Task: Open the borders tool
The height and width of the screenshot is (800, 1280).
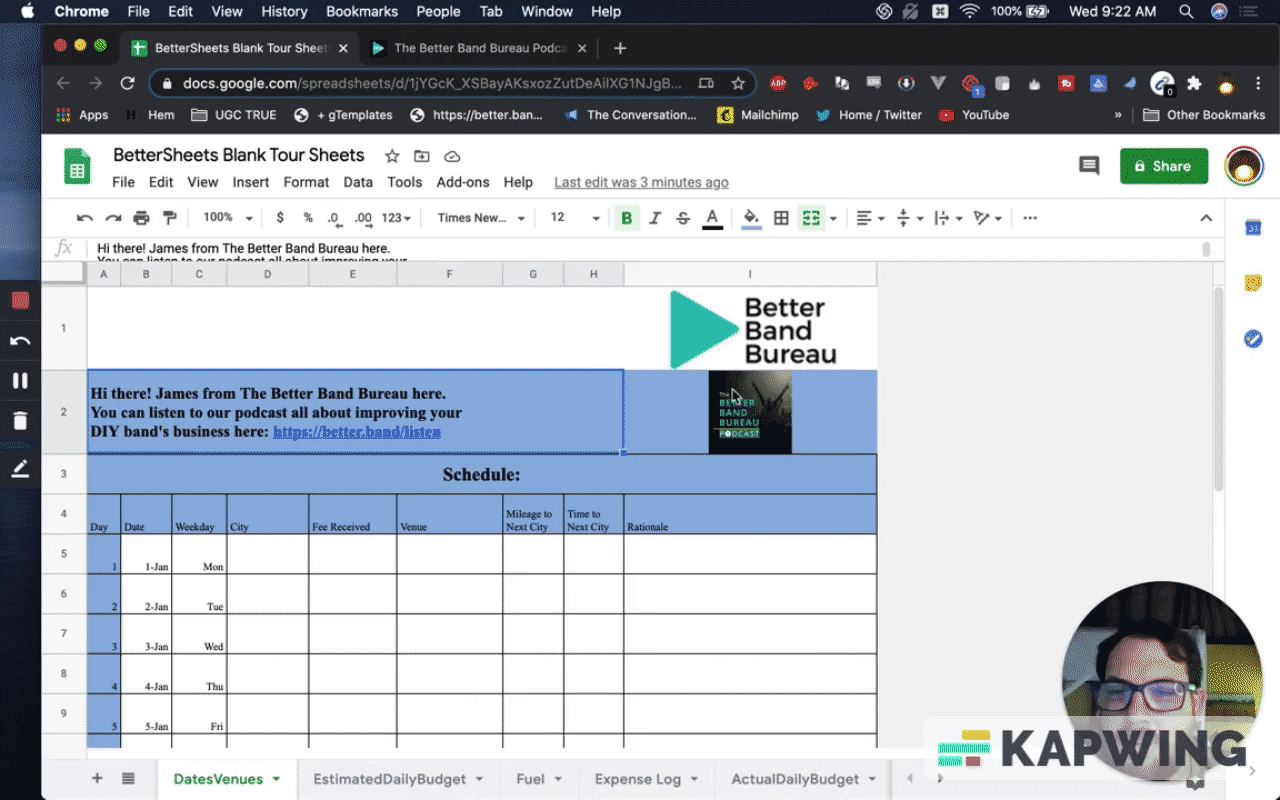Action: [x=782, y=218]
